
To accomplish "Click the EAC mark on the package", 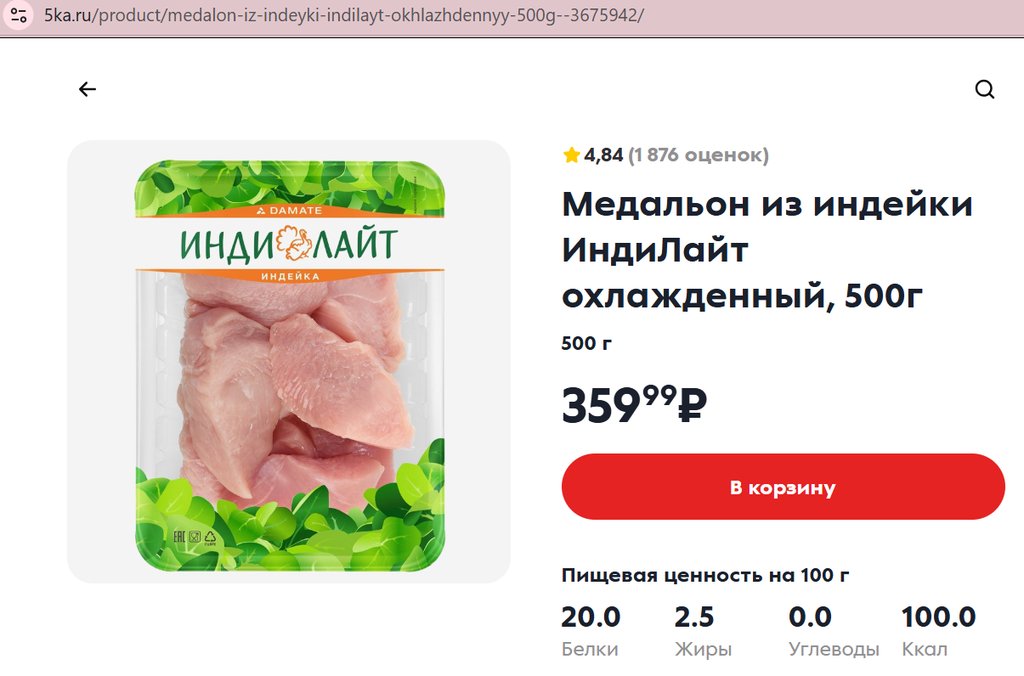I will click(x=179, y=537).
